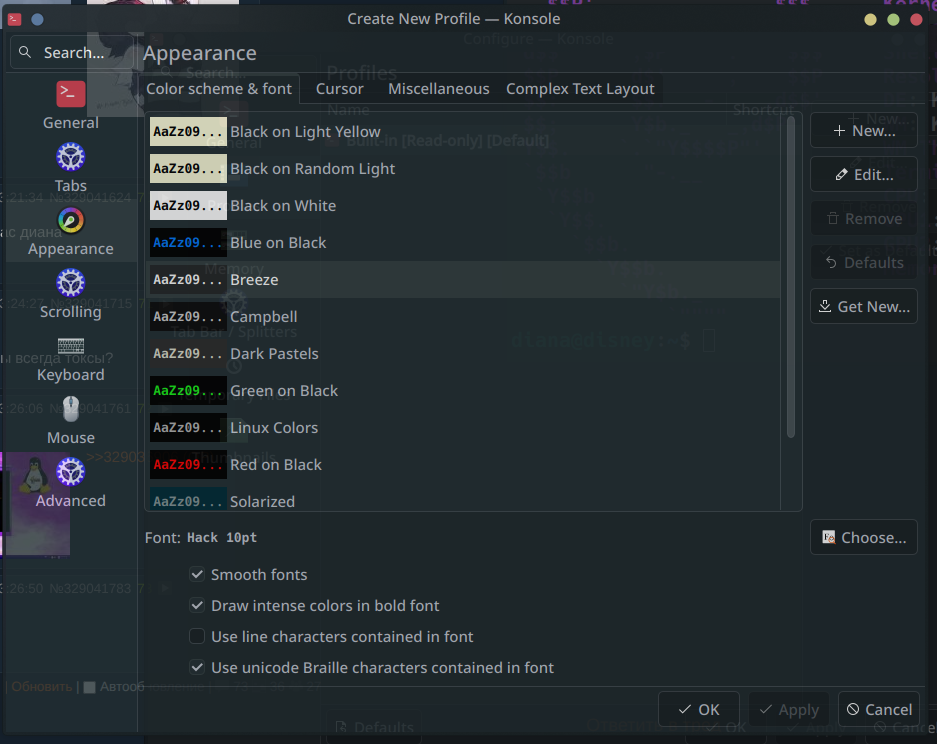Click the Black on White color preview
This screenshot has width=937, height=744.
click(188, 206)
